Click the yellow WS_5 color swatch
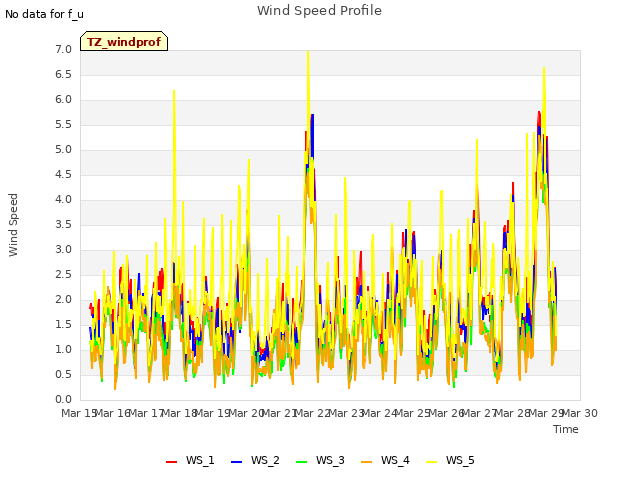Image resolution: width=640 pixels, height=480 pixels. pos(431,462)
